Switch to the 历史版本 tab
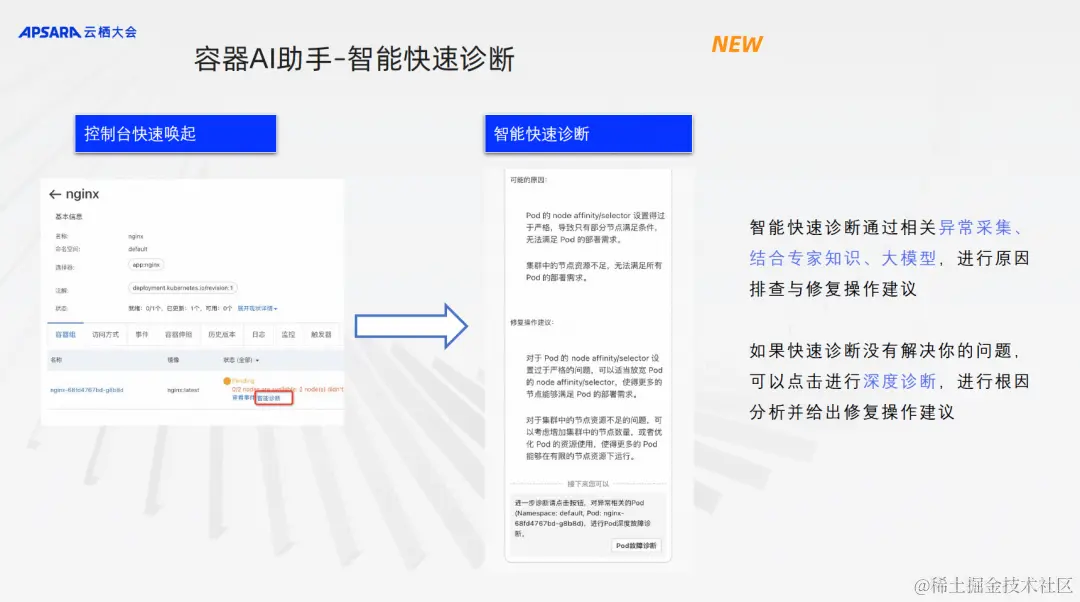Viewport: 1080px width, 602px height. pos(222,334)
